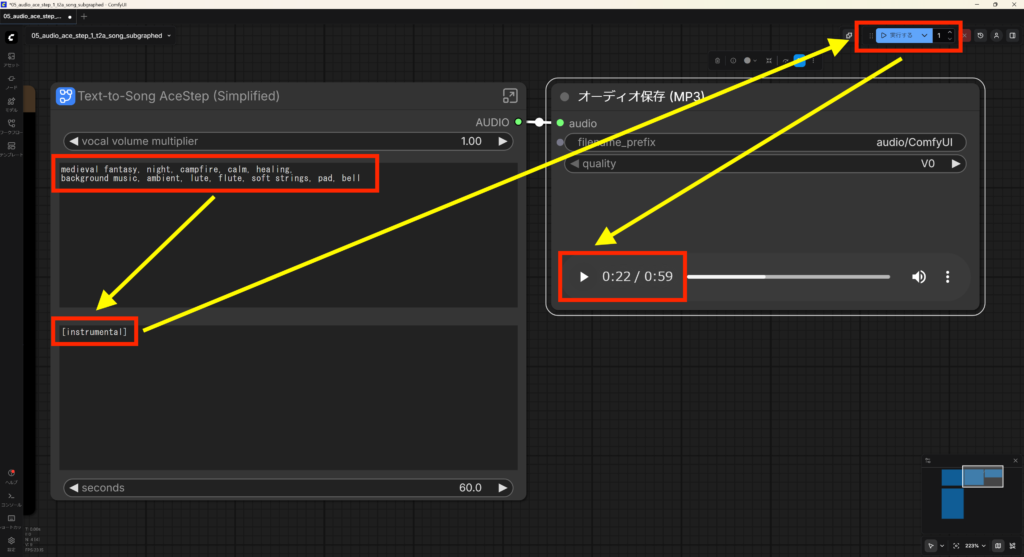
Task: Play the generated audio
Action: (x=584, y=277)
